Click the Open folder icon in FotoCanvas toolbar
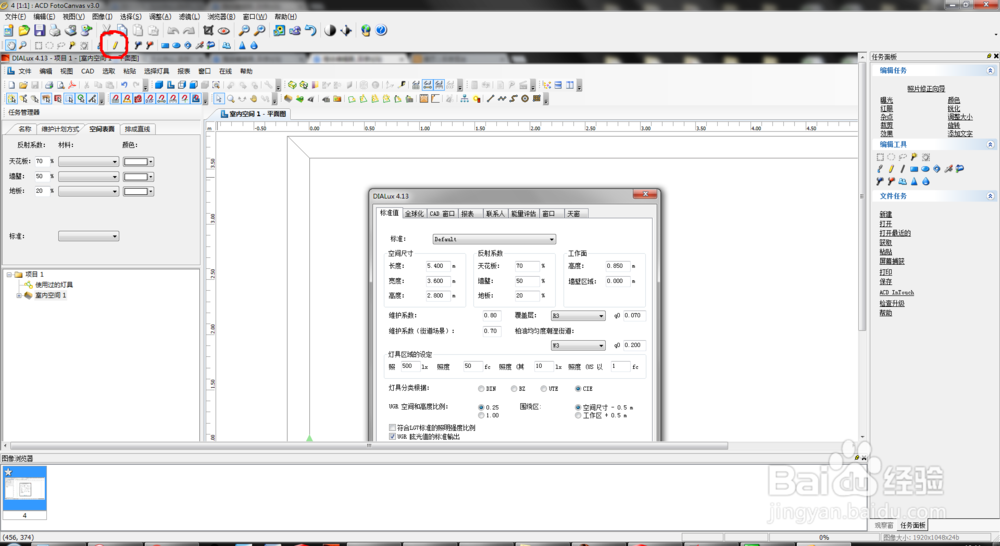Screen dimensions: 1000x546 click(x=24, y=31)
